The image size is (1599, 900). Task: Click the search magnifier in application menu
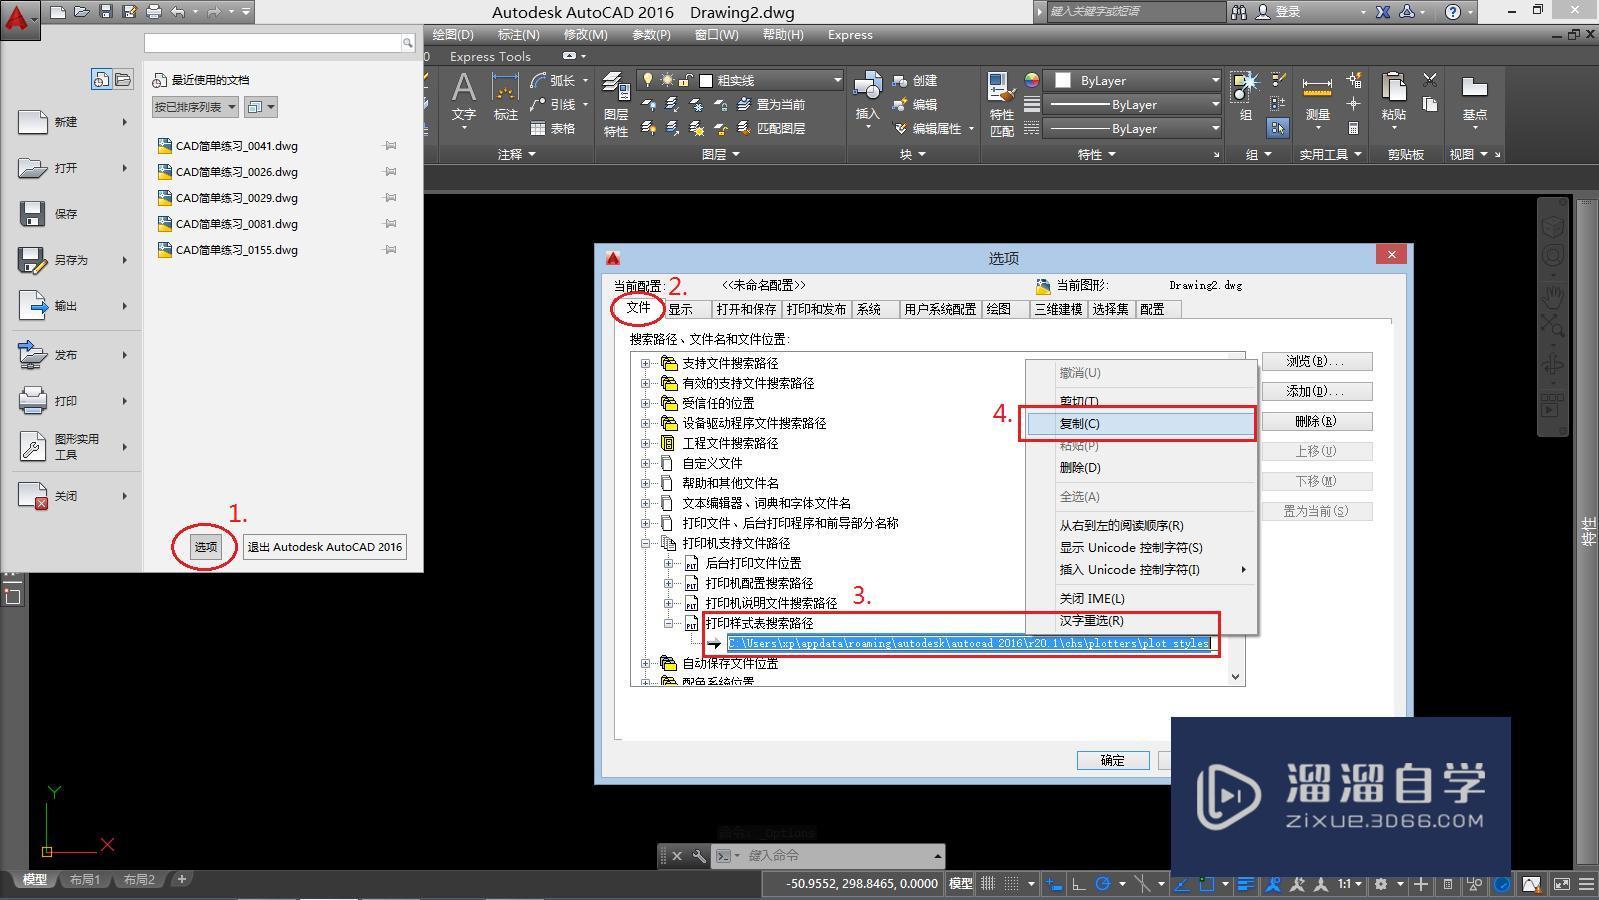coord(408,43)
